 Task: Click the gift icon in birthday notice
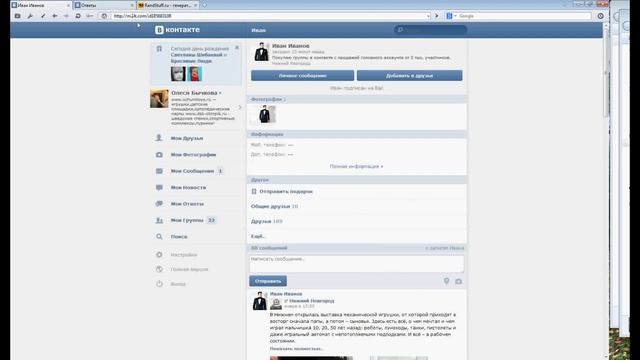coord(159,49)
